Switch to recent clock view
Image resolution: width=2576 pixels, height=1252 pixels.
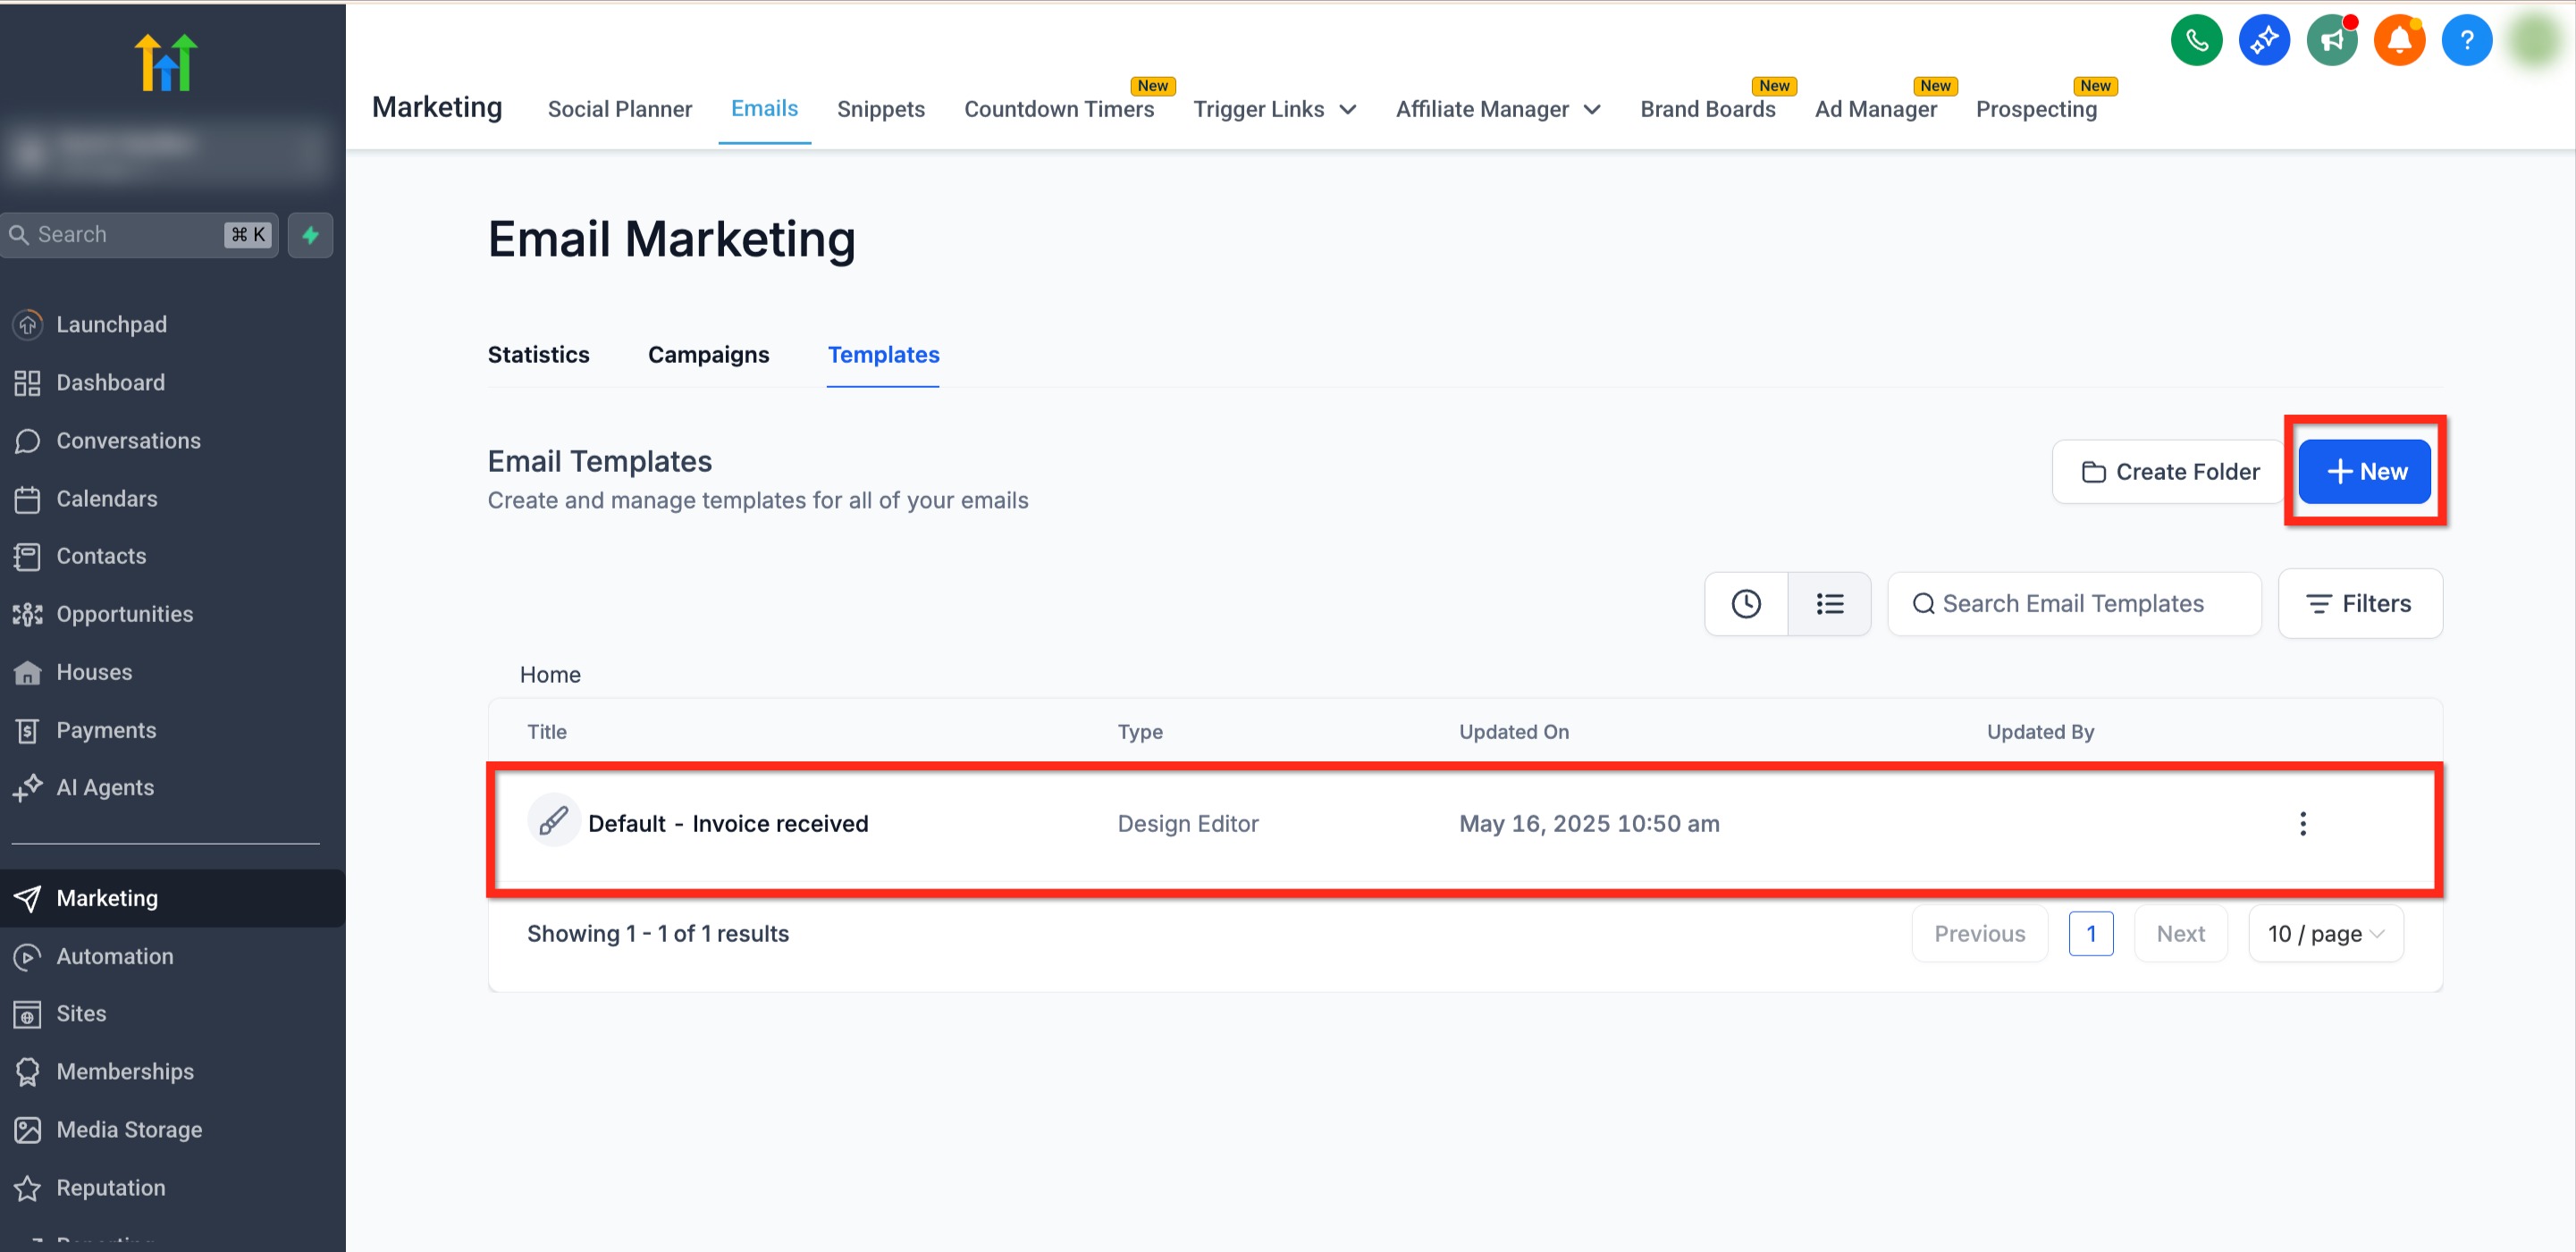pyautogui.click(x=1745, y=604)
